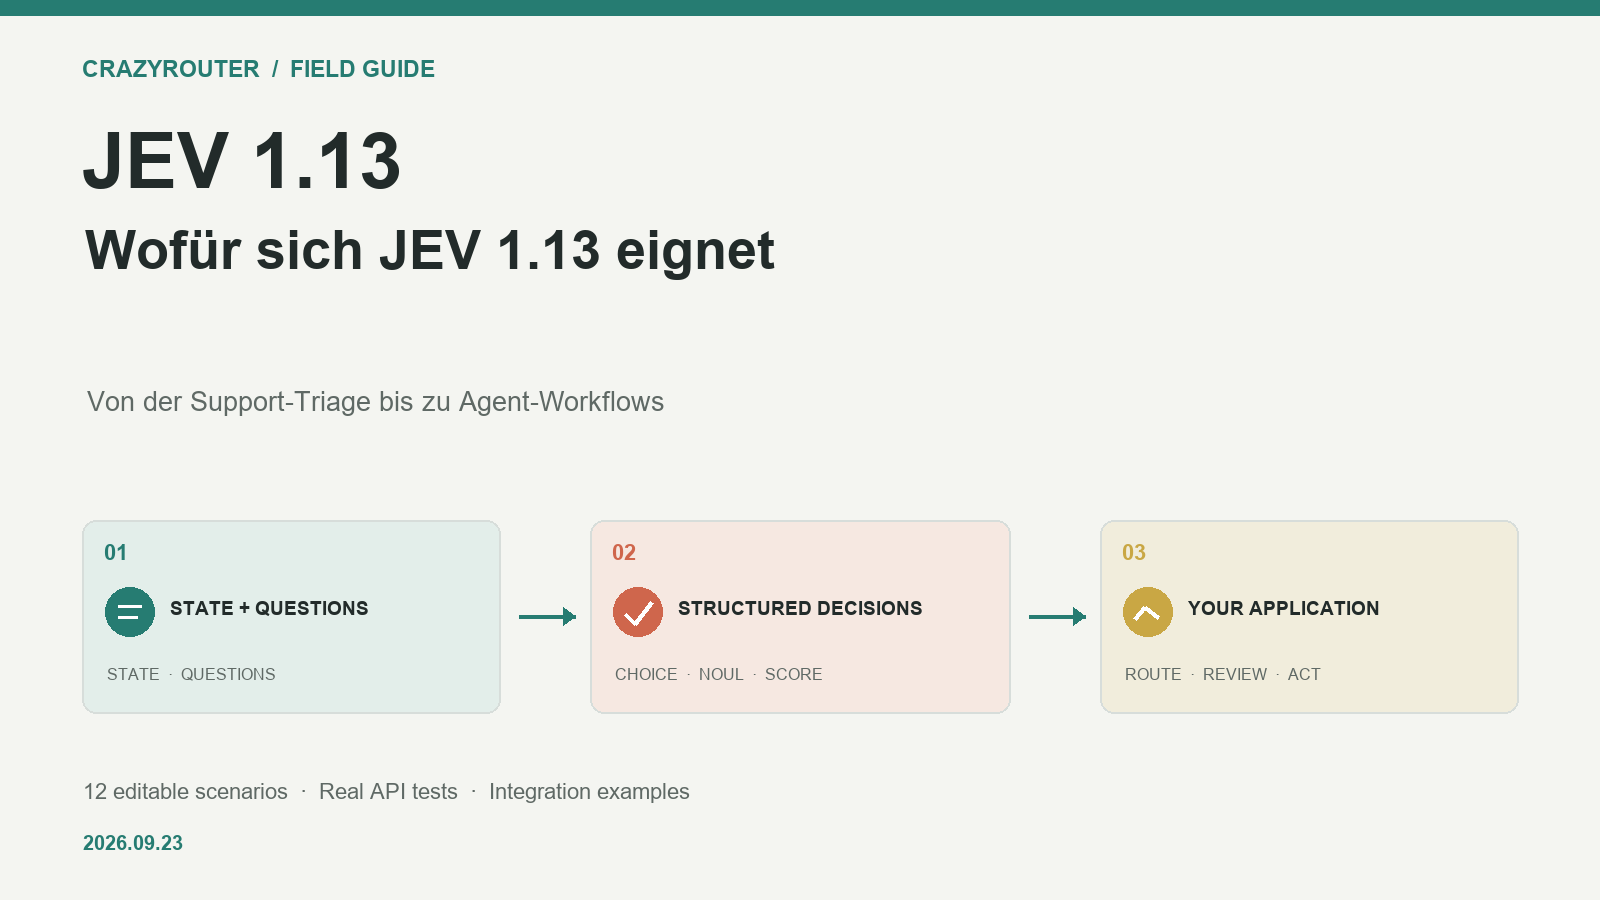The width and height of the screenshot is (1600, 900).
Task: Click the REVIEW tag in card 03
Action: point(1235,674)
